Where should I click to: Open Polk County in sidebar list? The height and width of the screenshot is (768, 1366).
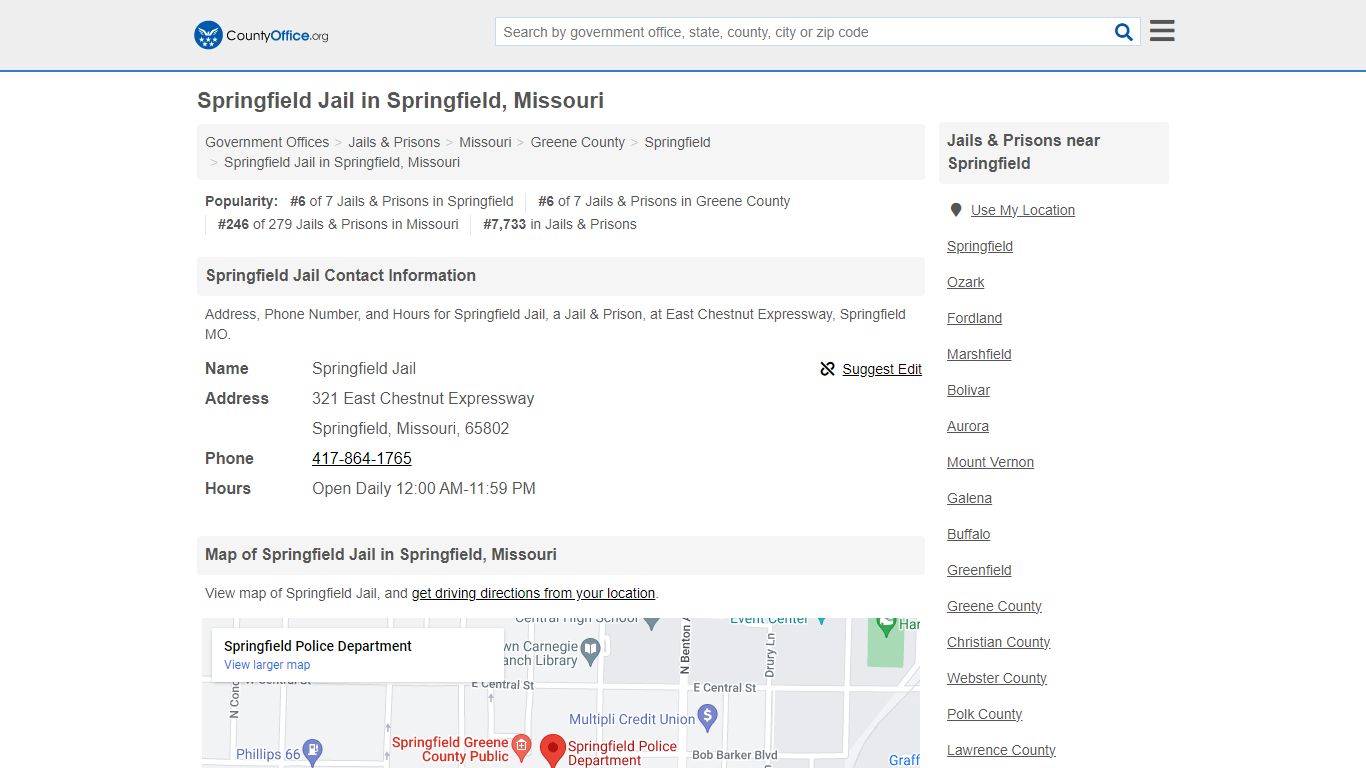click(984, 714)
